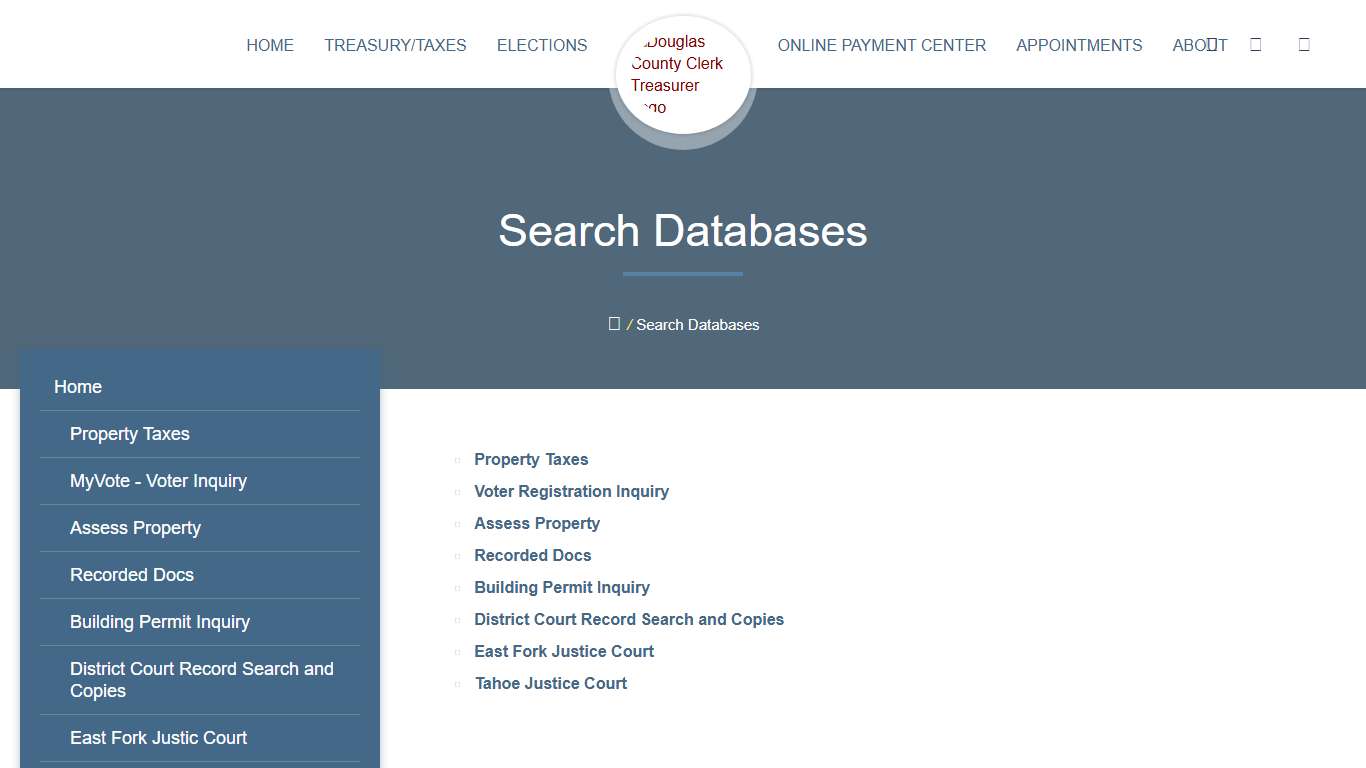1366x768 pixels.
Task: Open ONLINE PAYMENT CENTER from the navigation
Action: pos(882,45)
